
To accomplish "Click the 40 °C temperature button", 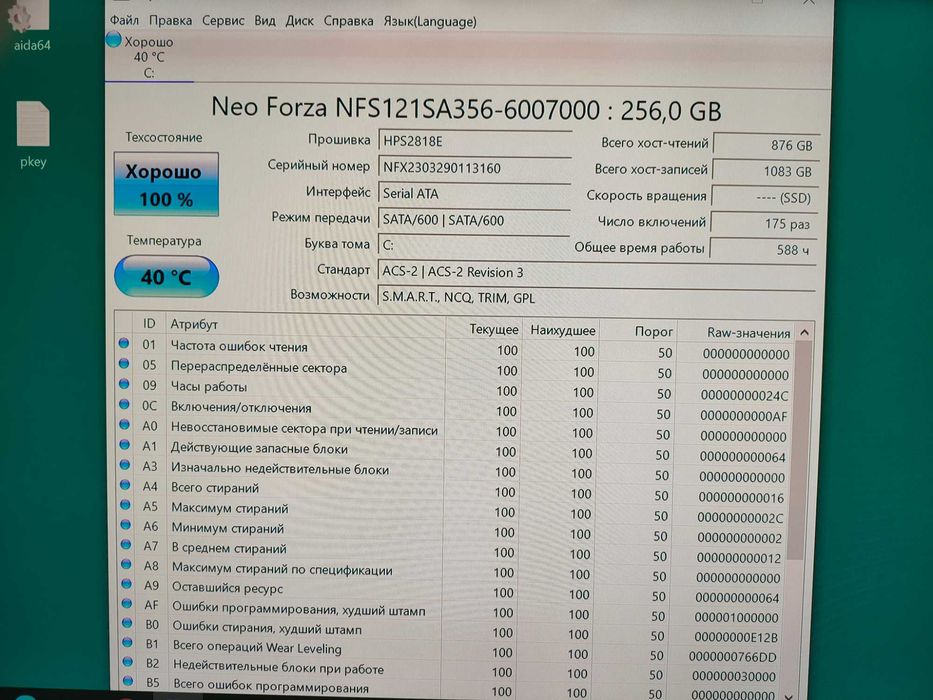I will (166, 277).
